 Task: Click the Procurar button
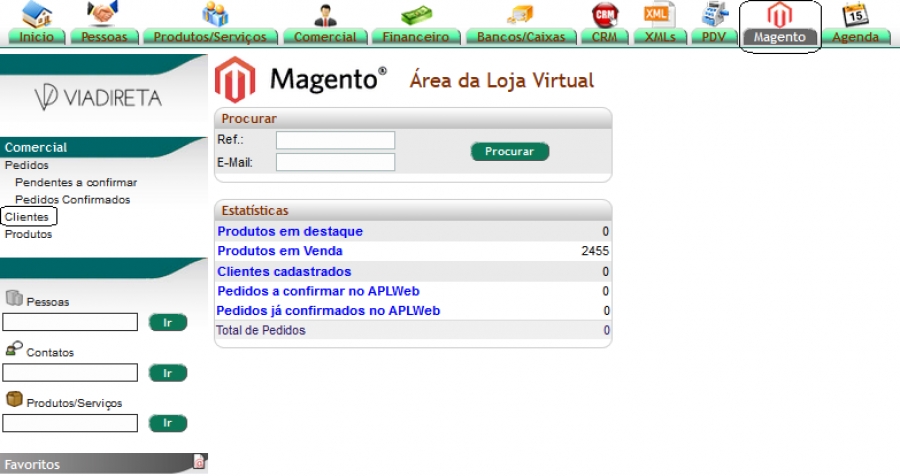510,152
